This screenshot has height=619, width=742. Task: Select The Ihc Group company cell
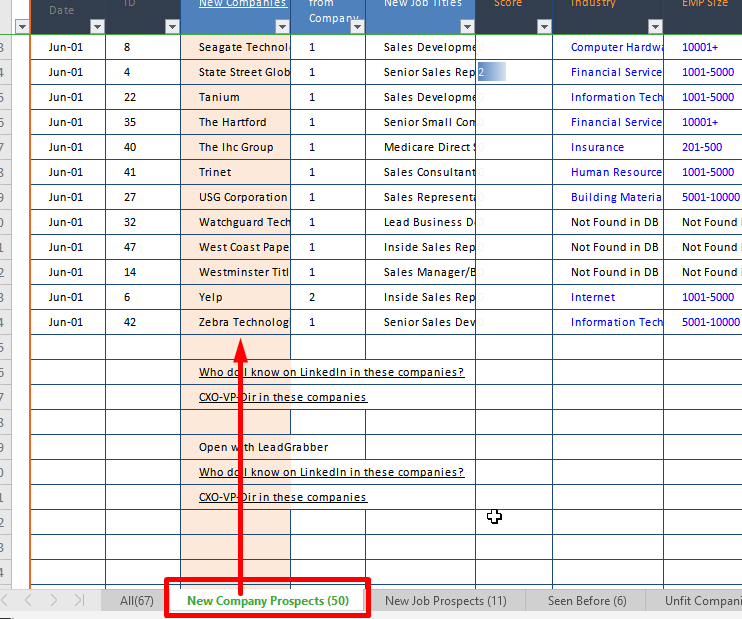236,147
